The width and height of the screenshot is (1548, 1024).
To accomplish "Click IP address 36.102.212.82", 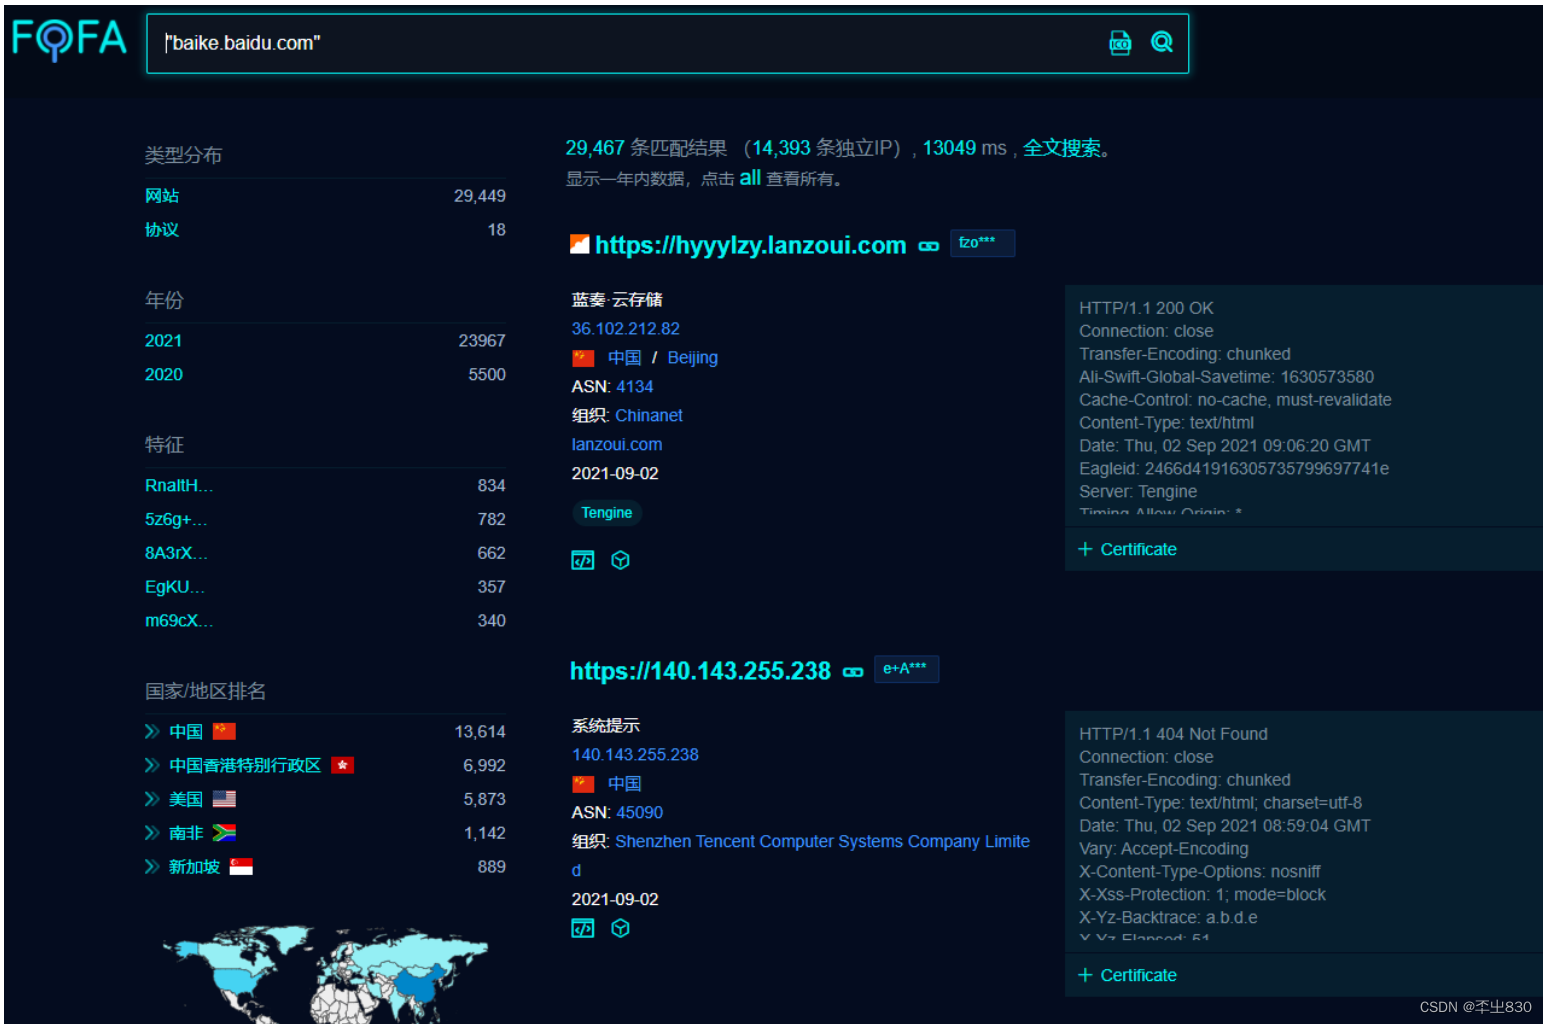I will 625,329.
